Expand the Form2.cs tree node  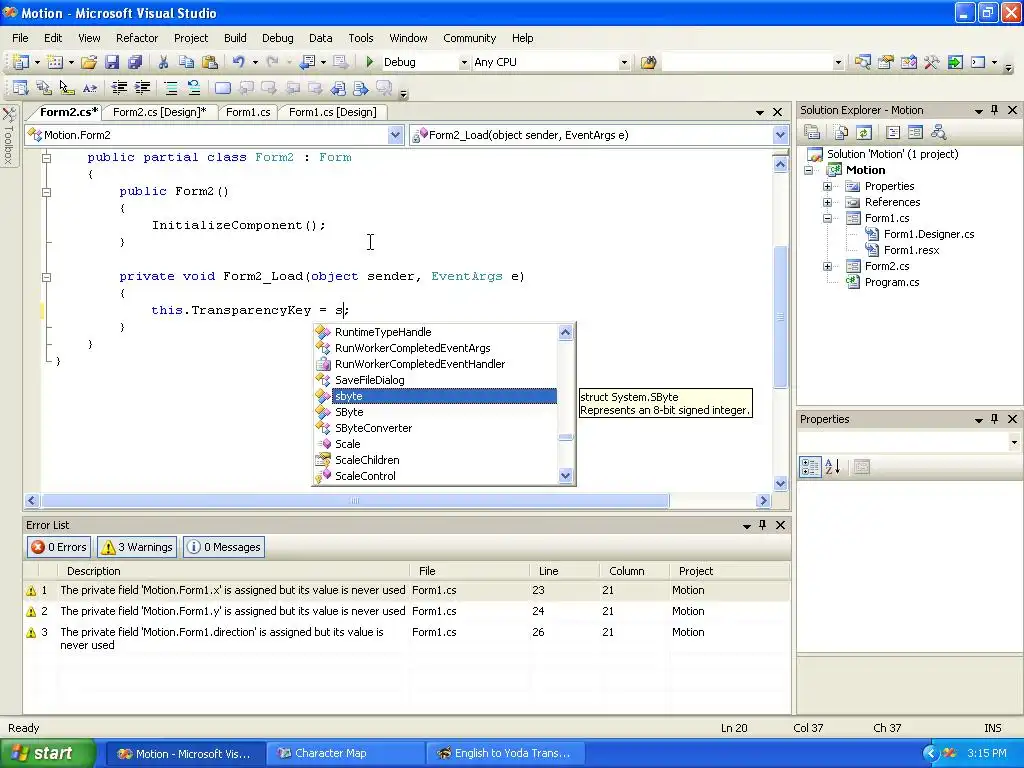(827, 266)
